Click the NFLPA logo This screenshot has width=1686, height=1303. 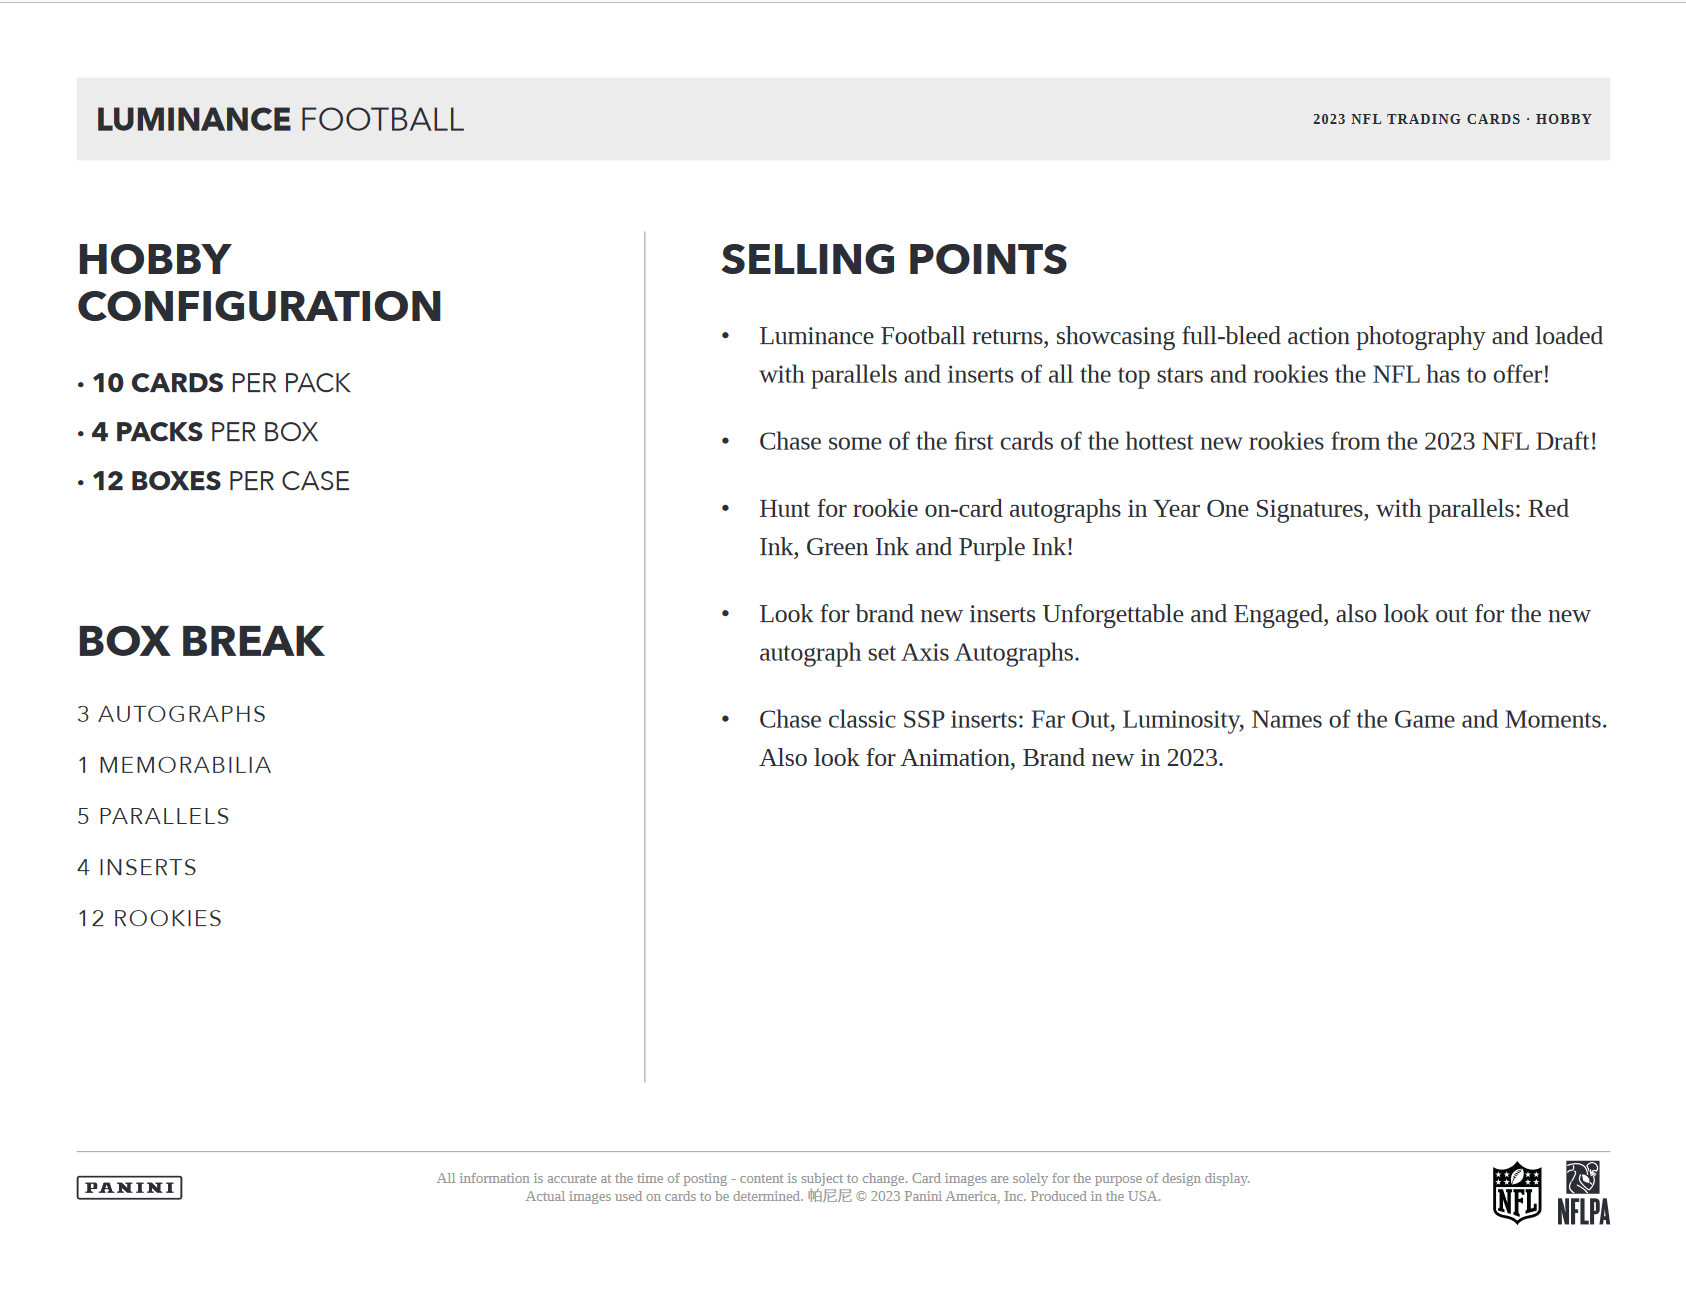tap(1583, 1193)
